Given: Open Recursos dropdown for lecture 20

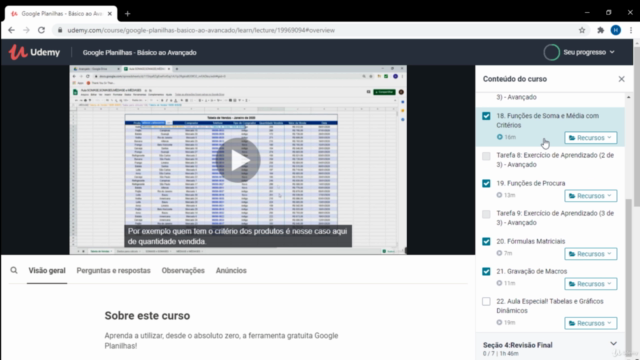Looking at the screenshot, I should coord(591,253).
